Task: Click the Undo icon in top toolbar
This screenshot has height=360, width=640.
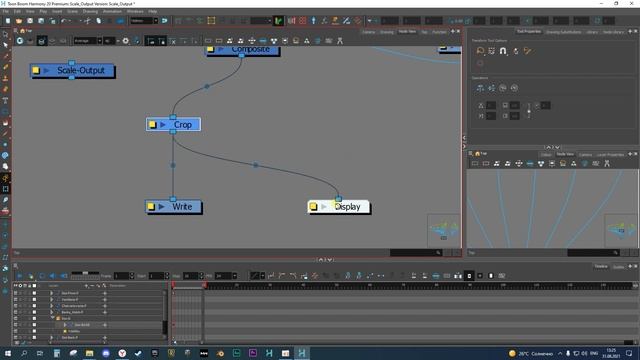Action: 64,21
